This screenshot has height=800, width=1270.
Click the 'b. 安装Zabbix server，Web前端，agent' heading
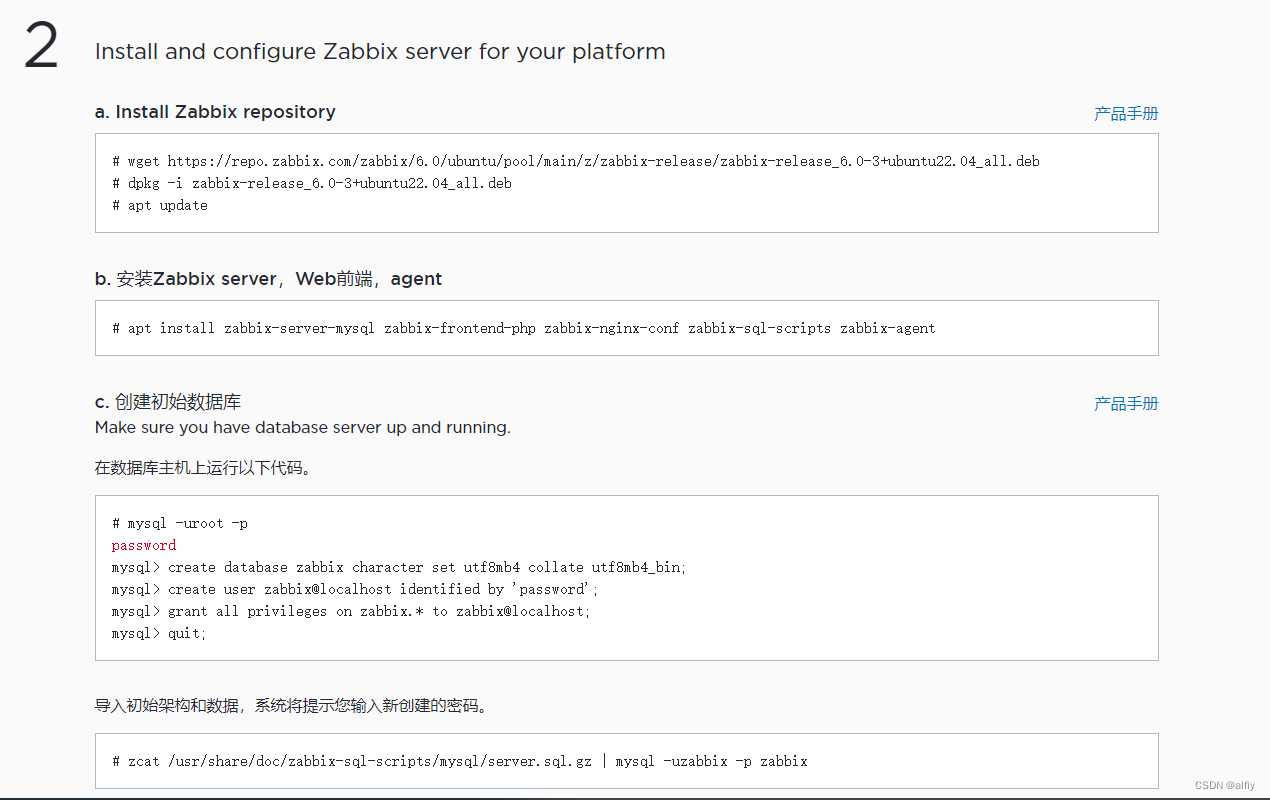click(268, 279)
